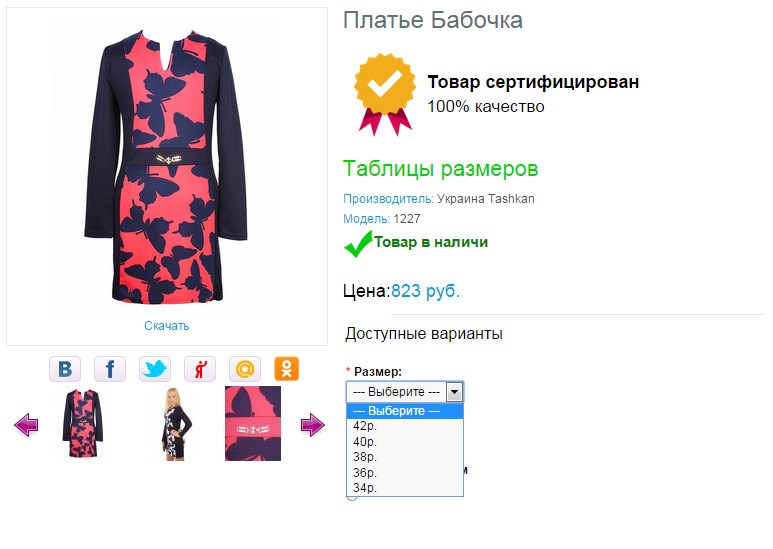Screen dimensions: 773x549
Task: Share via the orange Odnoklassniki icon
Action: [x=286, y=369]
